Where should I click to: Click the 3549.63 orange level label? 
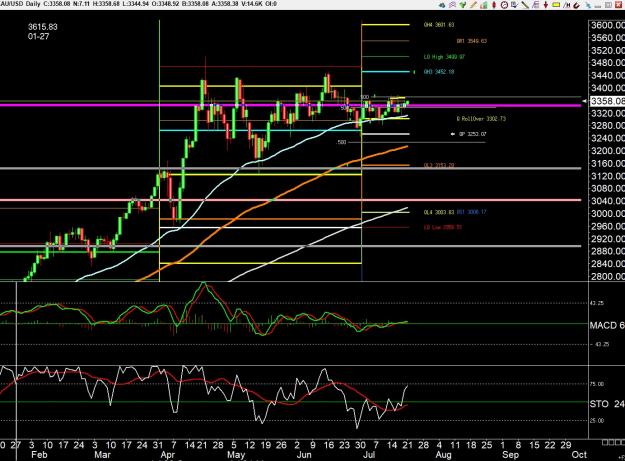click(x=472, y=41)
